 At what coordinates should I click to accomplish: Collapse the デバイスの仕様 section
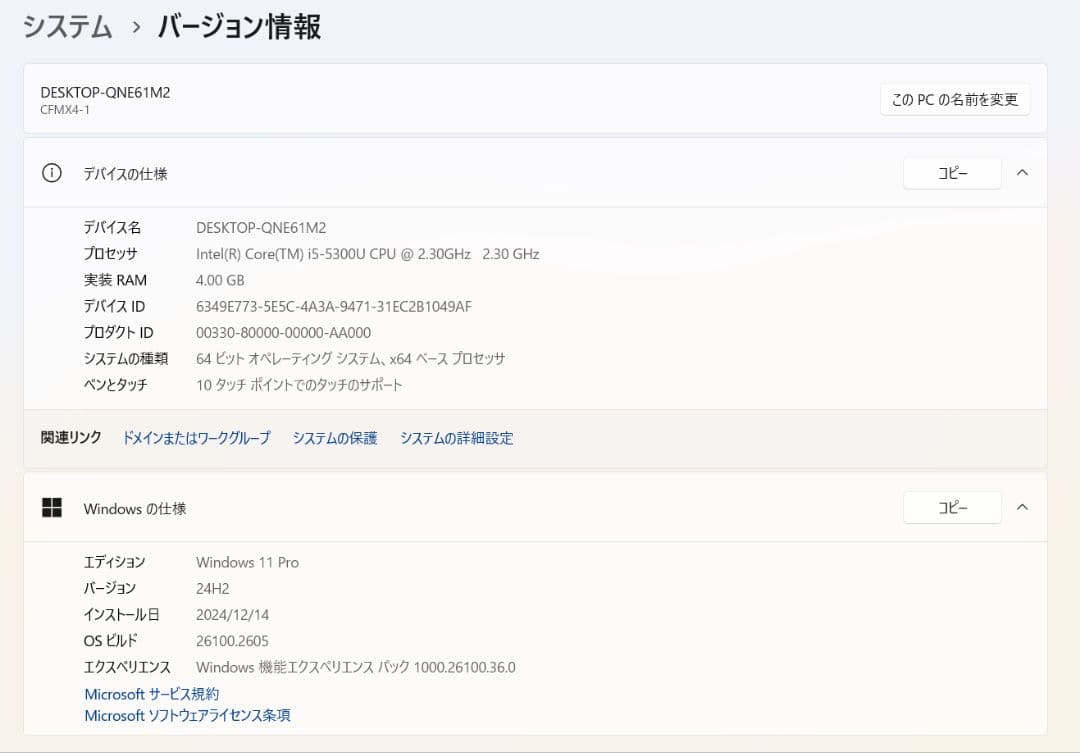click(x=1022, y=173)
